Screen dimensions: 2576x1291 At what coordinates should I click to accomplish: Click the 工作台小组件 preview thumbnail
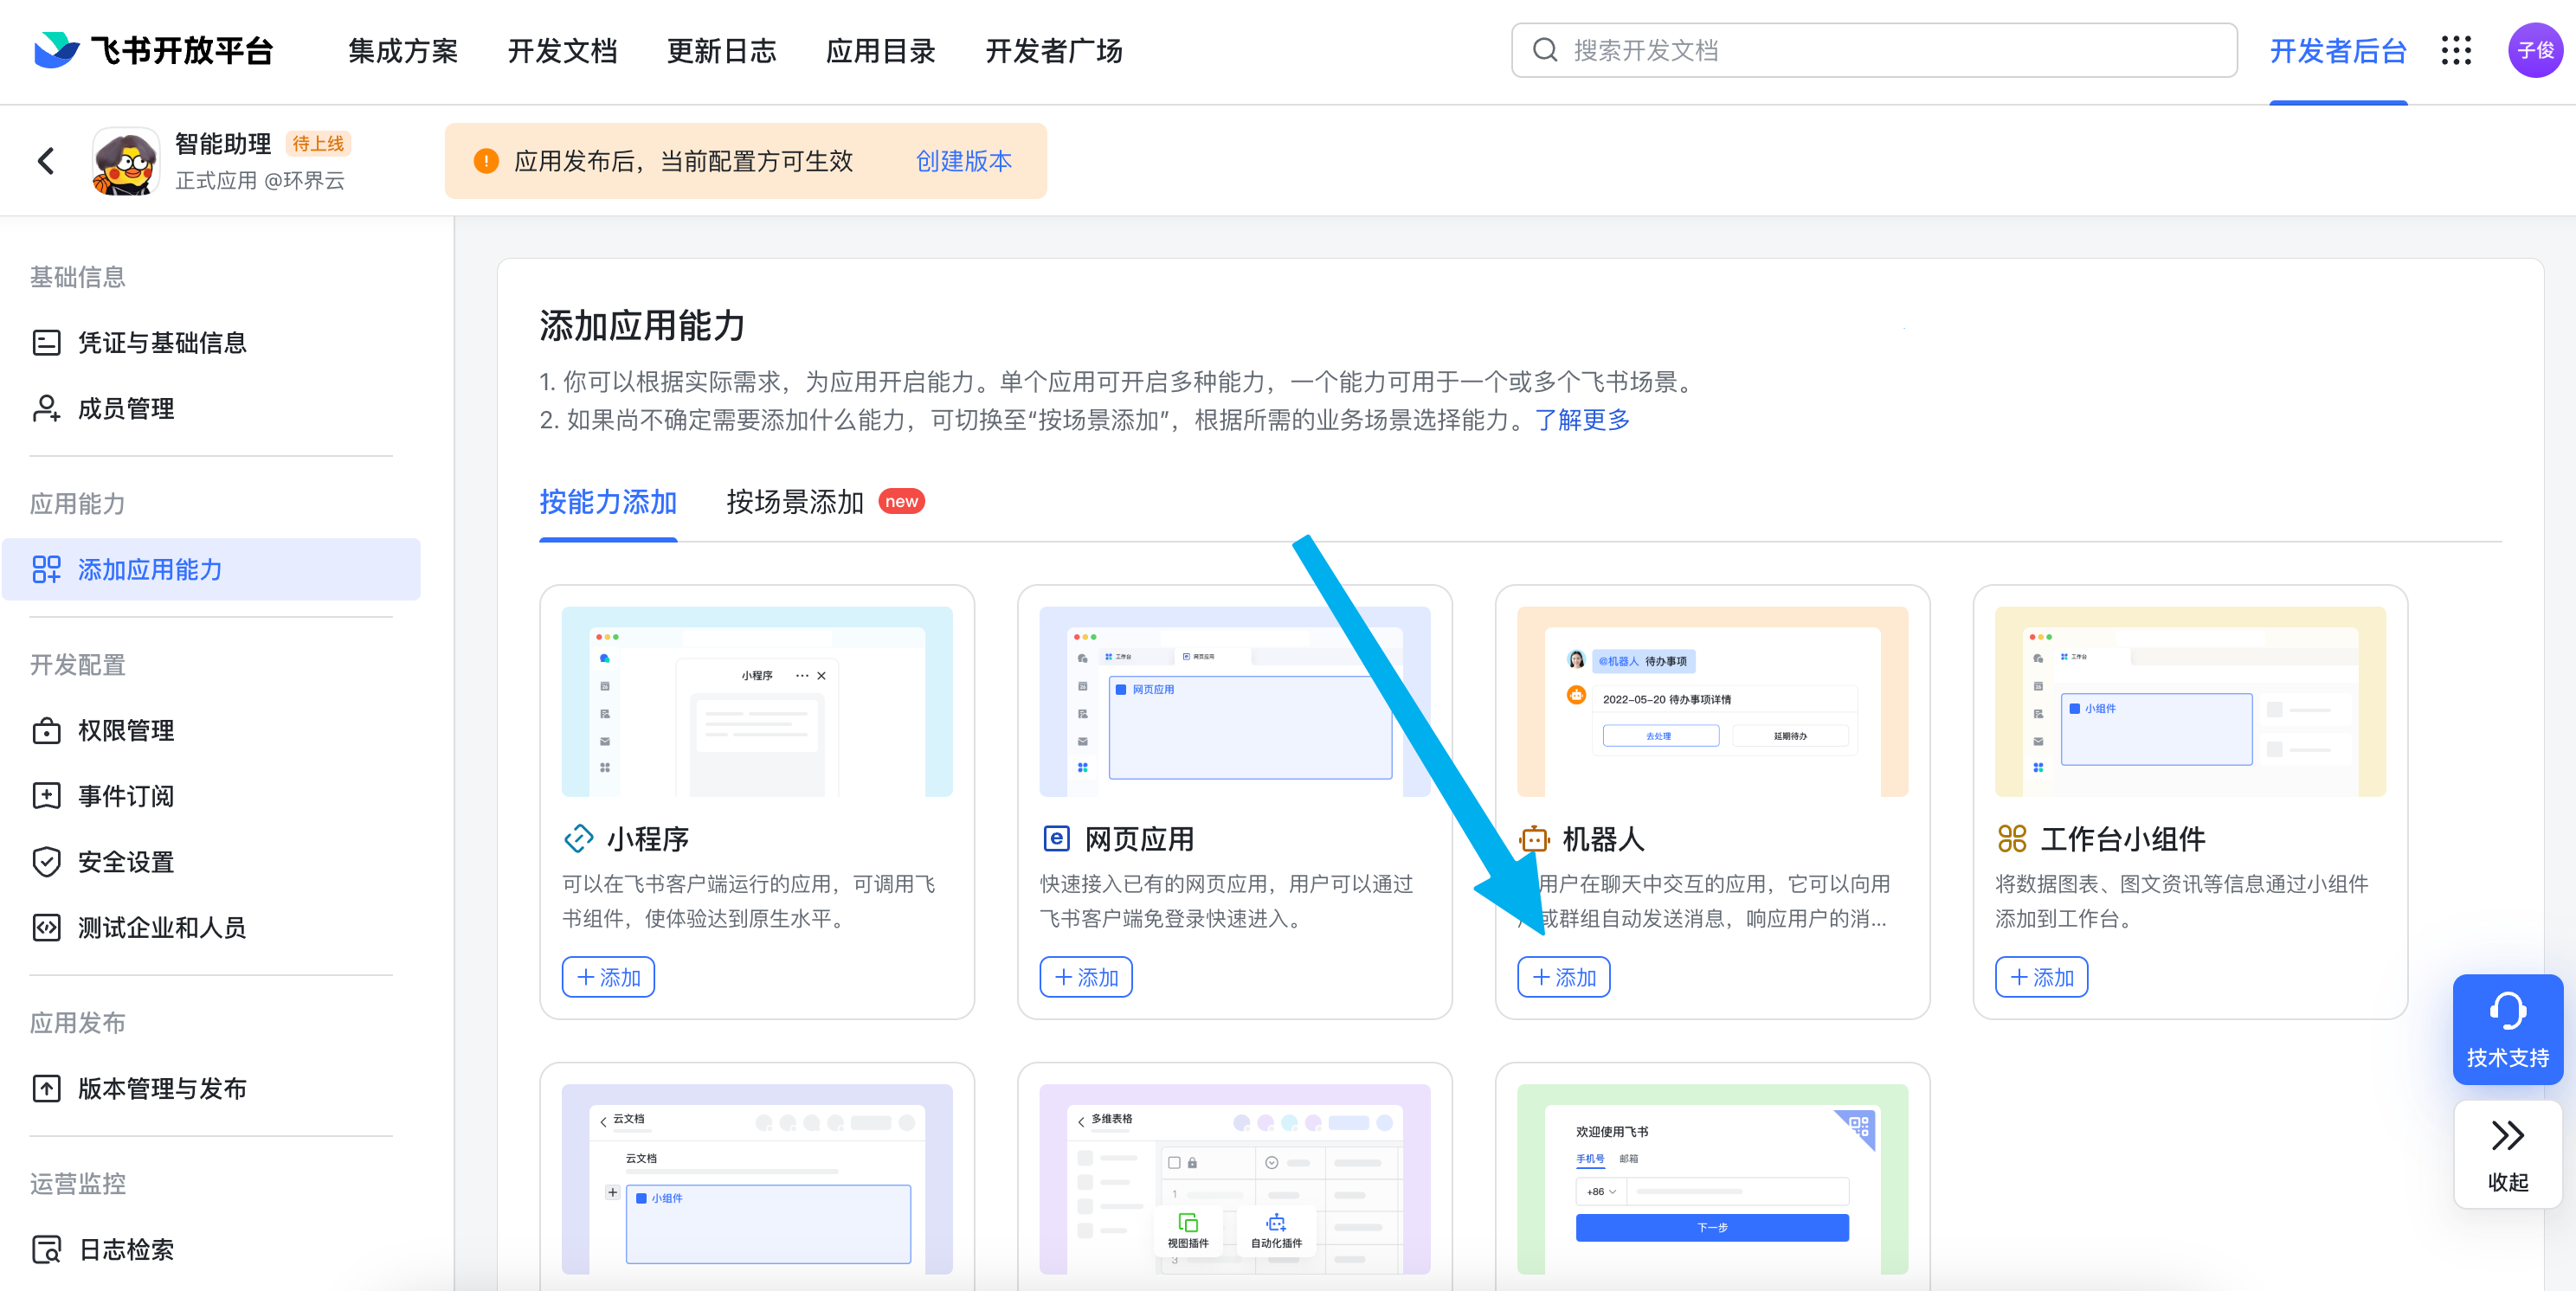click(x=2189, y=701)
